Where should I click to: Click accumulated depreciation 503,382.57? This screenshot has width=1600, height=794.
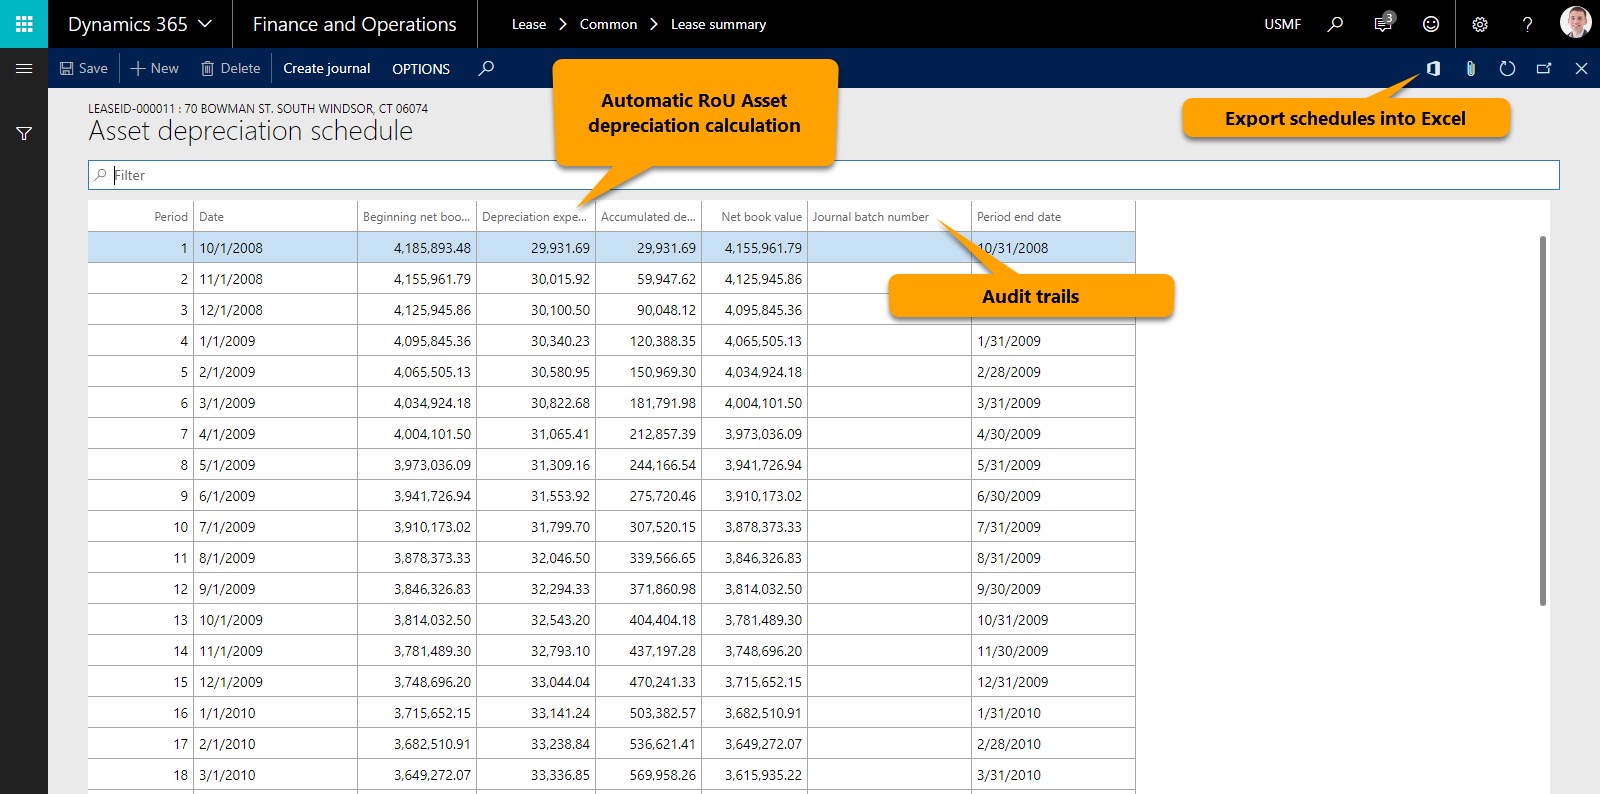(x=649, y=713)
